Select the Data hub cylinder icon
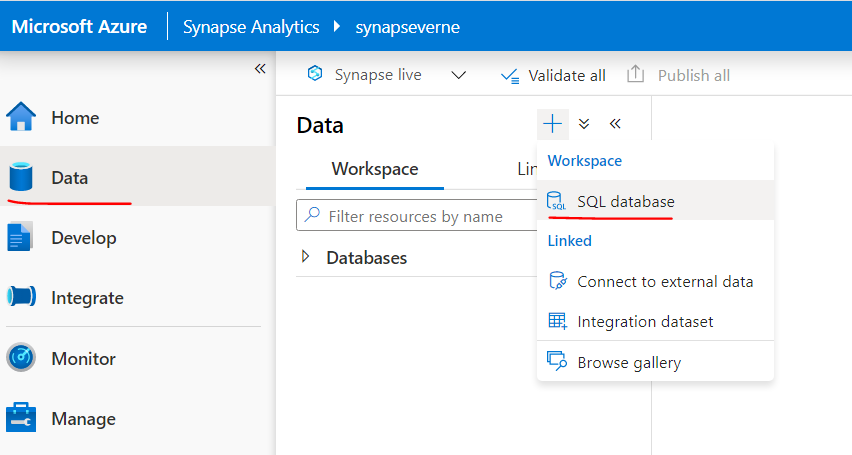852x455 pixels. tap(21, 177)
